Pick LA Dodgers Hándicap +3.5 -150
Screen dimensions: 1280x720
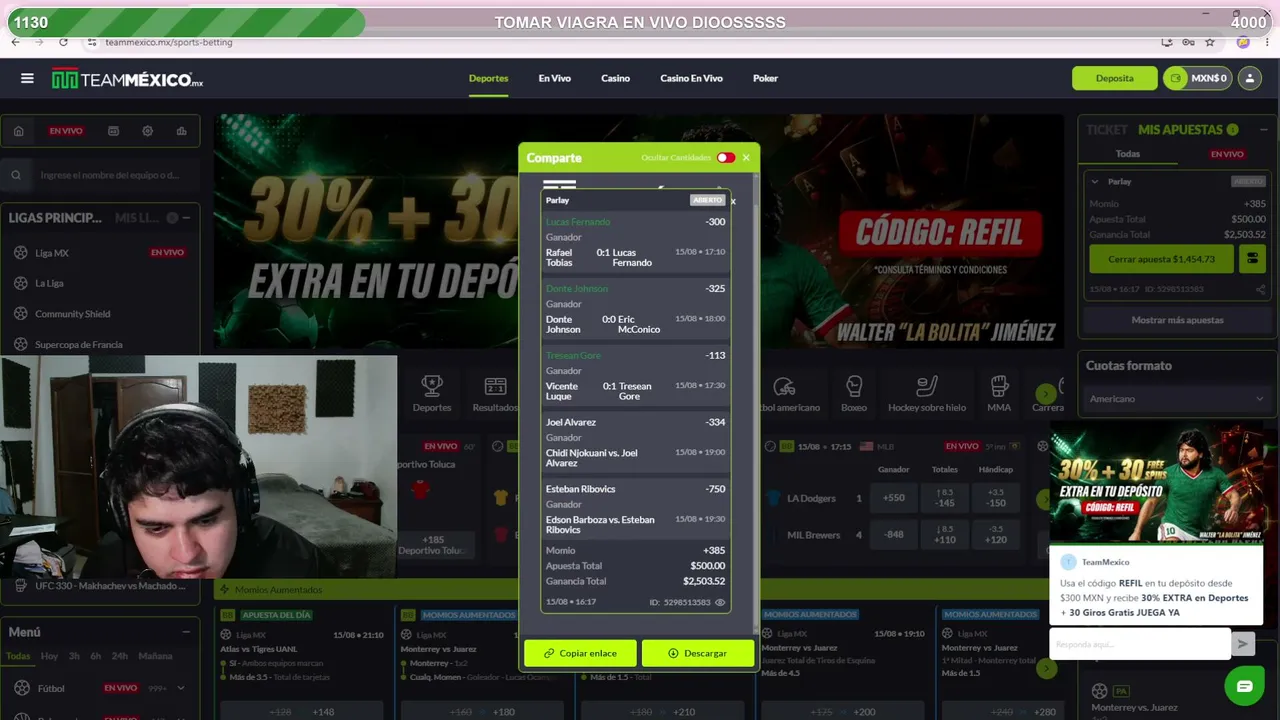pos(996,498)
